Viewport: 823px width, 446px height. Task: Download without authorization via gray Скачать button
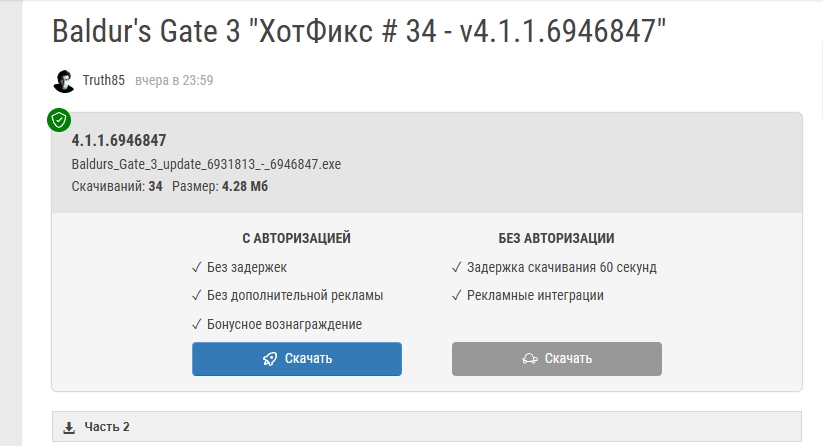557,359
